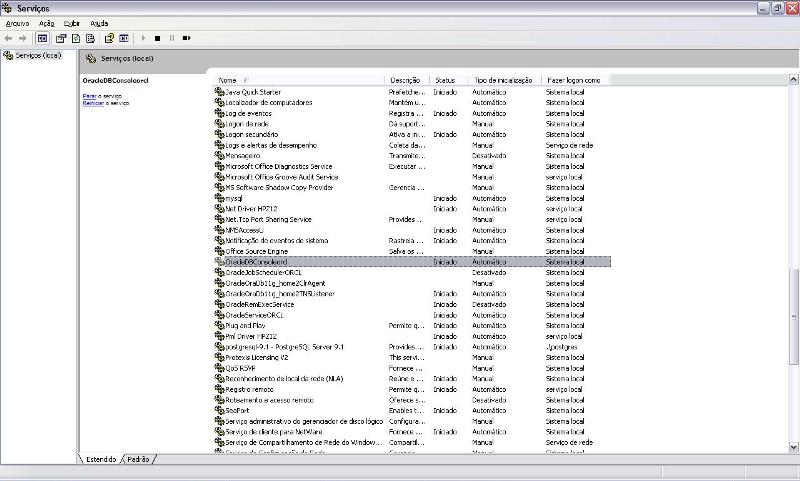800x481 pixels.
Task: Click gear icon beside mysql service
Action: coord(219,198)
